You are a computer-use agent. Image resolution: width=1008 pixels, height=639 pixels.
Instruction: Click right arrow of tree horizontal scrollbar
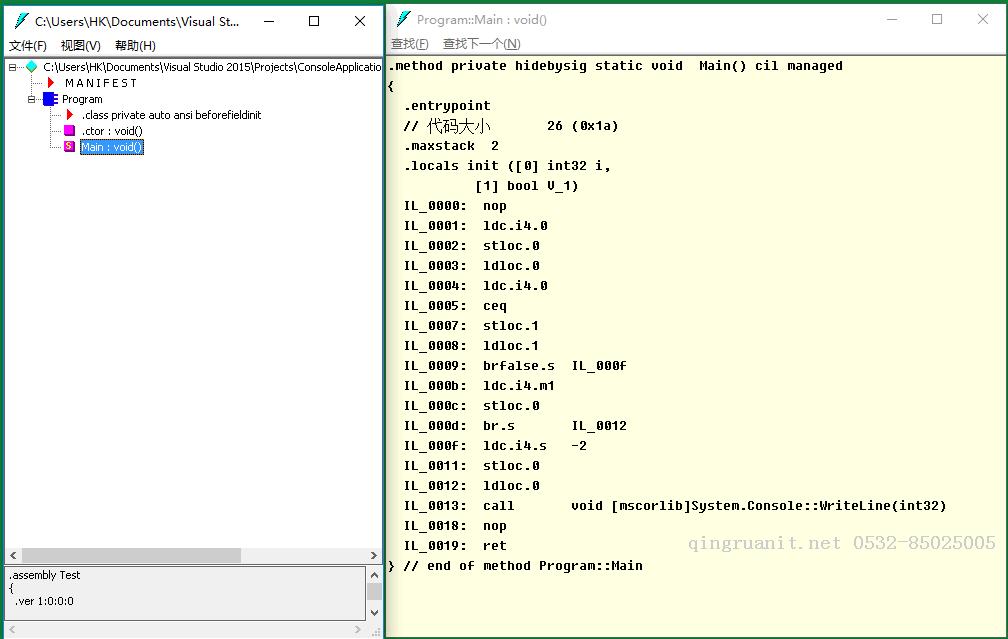coord(374,555)
